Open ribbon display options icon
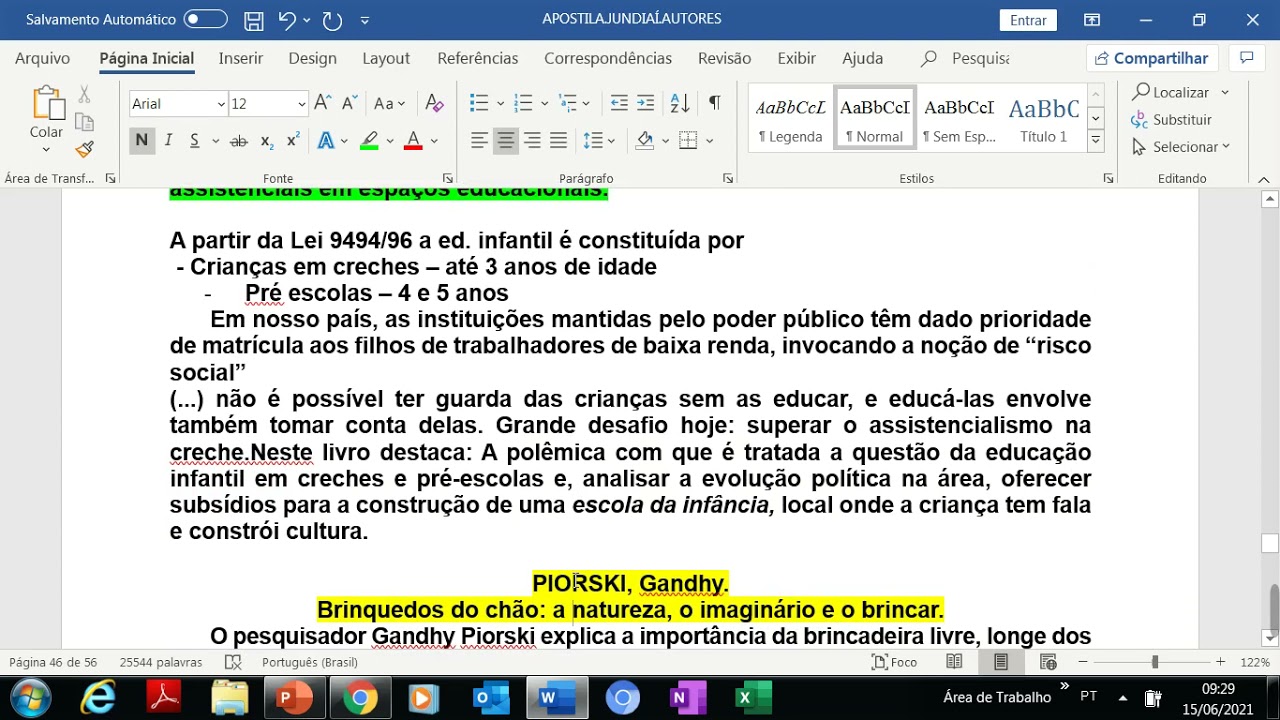The width and height of the screenshot is (1280, 720). [1092, 20]
